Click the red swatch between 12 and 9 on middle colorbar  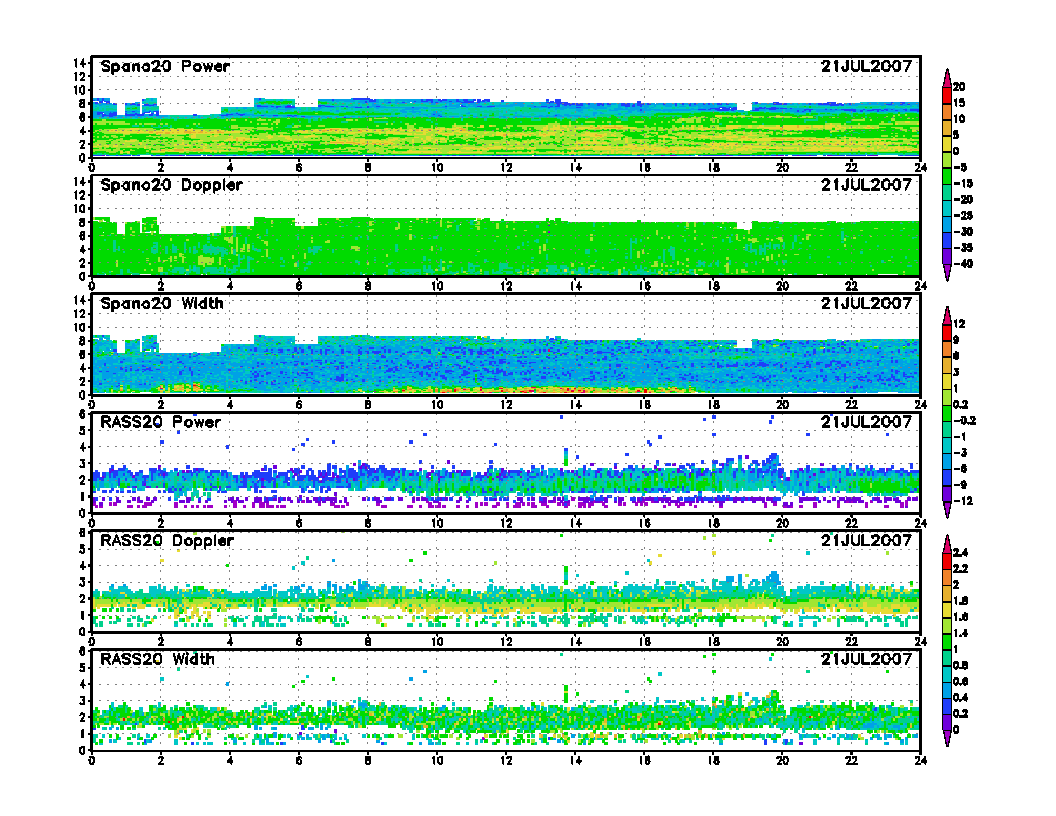[x=947, y=333]
